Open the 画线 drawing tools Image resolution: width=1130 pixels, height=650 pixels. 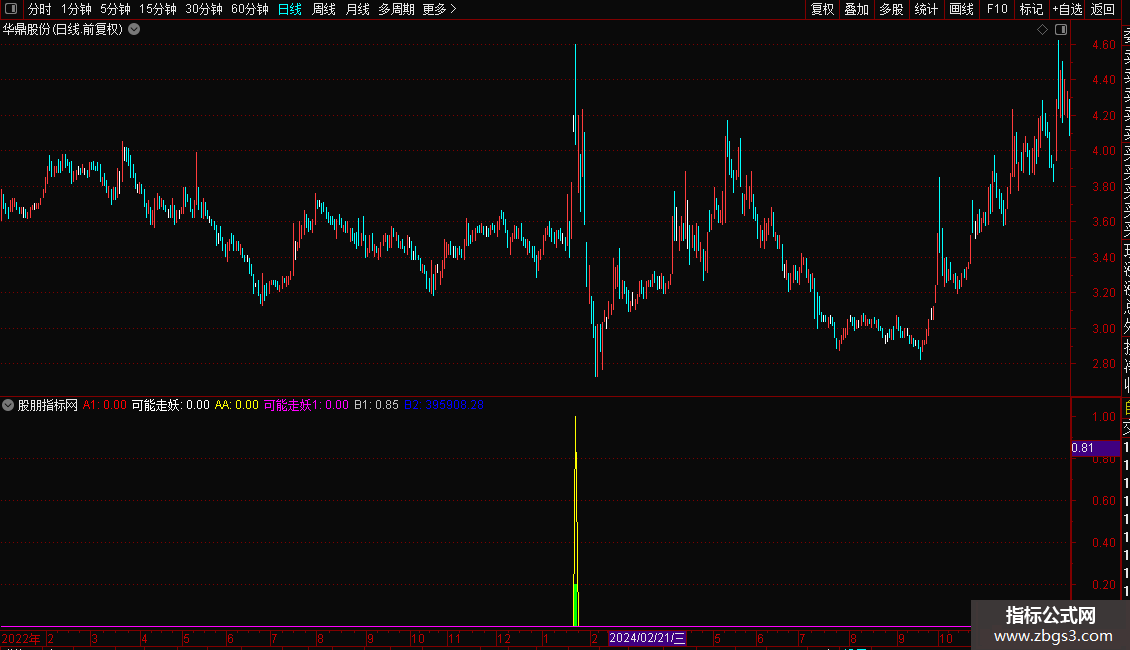tap(961, 9)
